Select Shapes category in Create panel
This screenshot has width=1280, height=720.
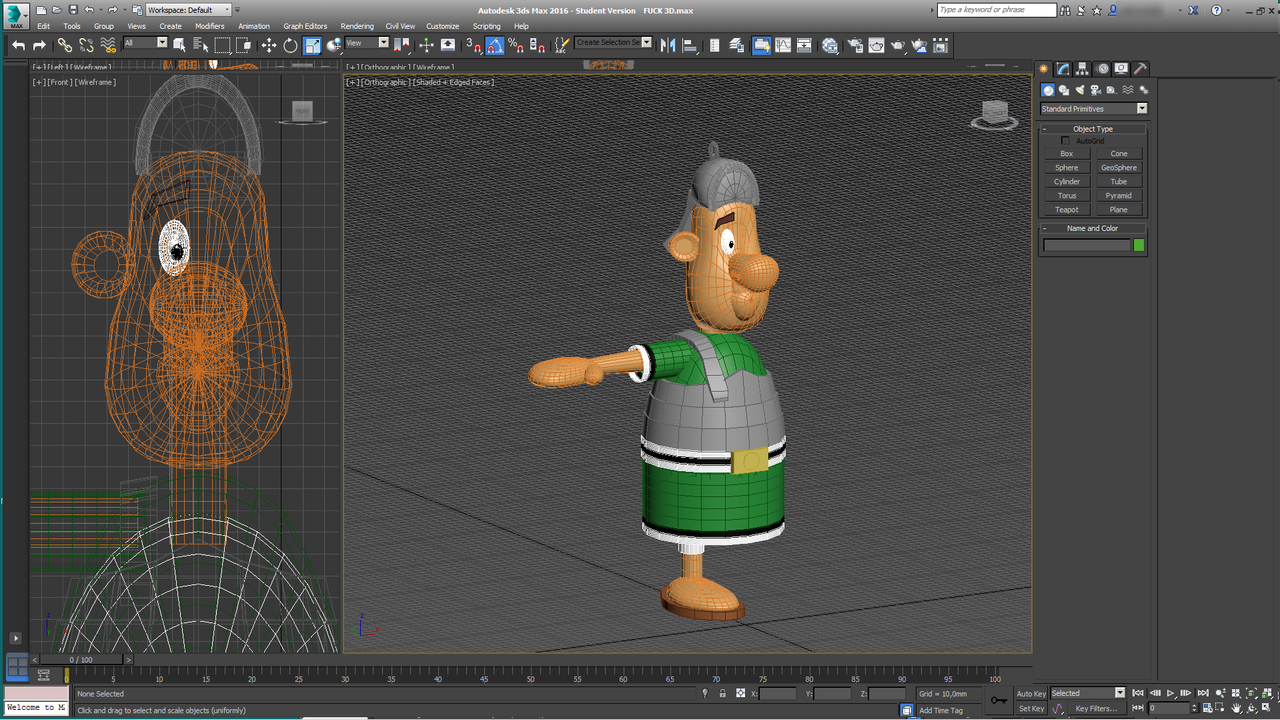(1064, 90)
